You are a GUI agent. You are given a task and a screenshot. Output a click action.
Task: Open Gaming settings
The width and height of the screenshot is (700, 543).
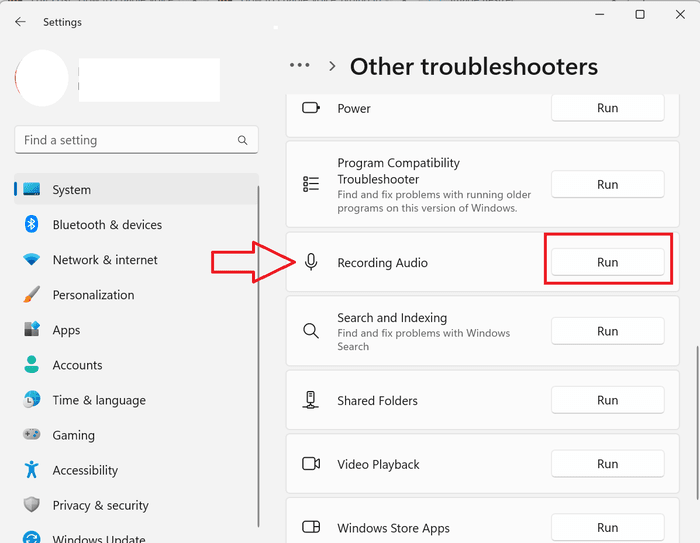136,434
